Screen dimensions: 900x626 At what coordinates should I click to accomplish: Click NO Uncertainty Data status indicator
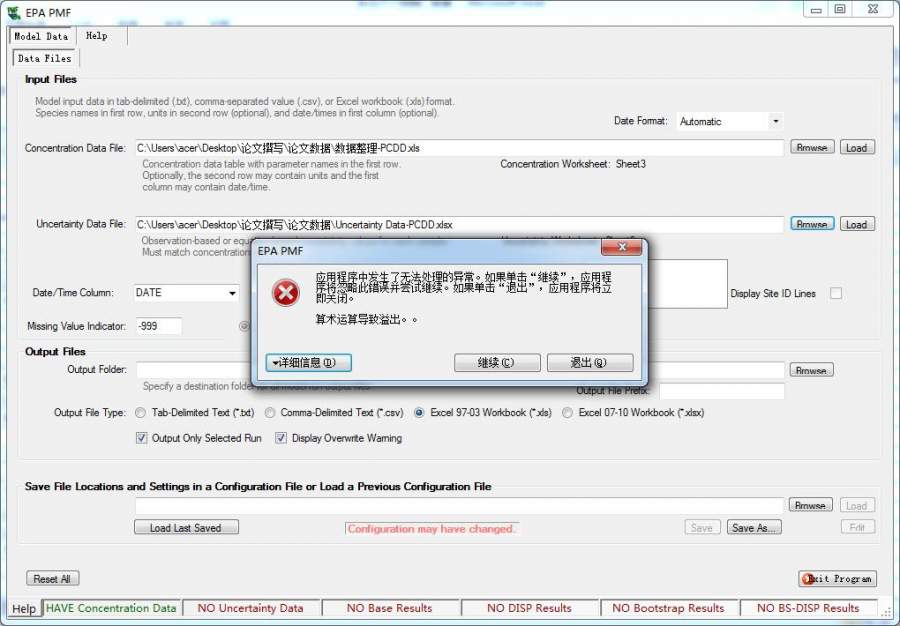[250, 608]
